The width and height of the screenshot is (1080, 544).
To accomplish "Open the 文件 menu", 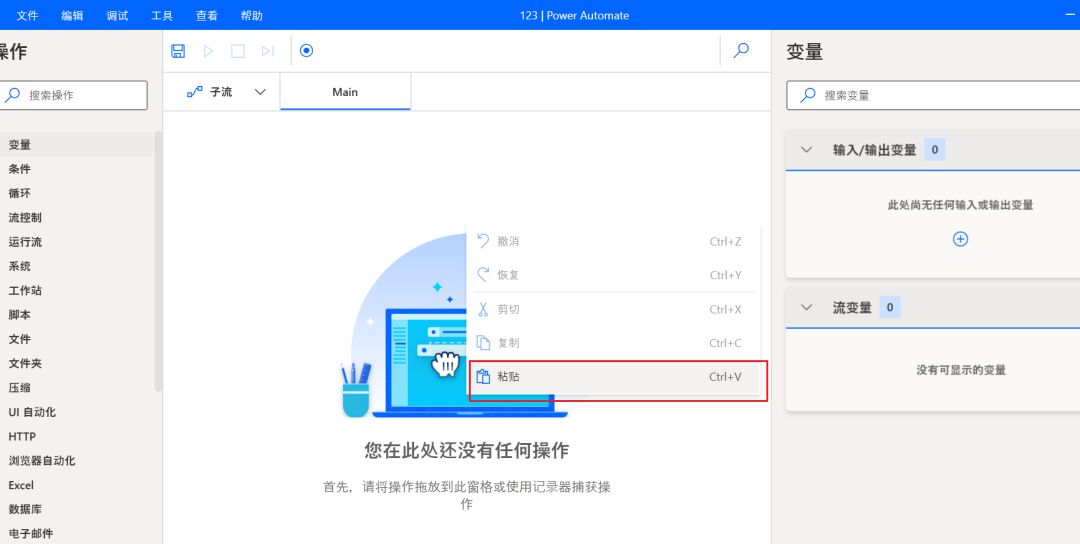I will click(27, 15).
